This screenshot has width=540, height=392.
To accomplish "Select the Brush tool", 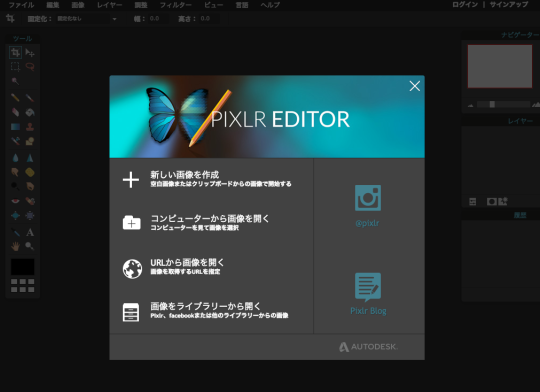I will point(30,98).
